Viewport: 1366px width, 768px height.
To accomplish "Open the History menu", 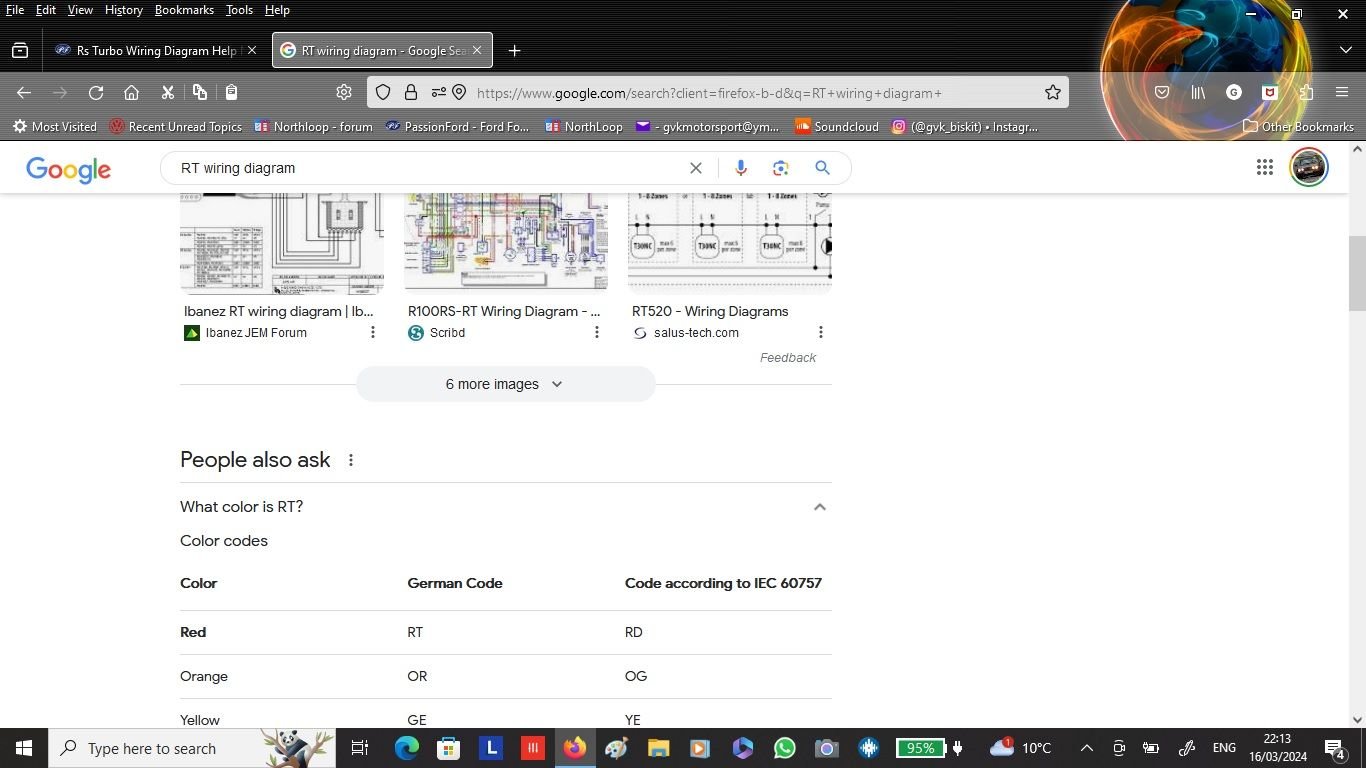I will 123,10.
